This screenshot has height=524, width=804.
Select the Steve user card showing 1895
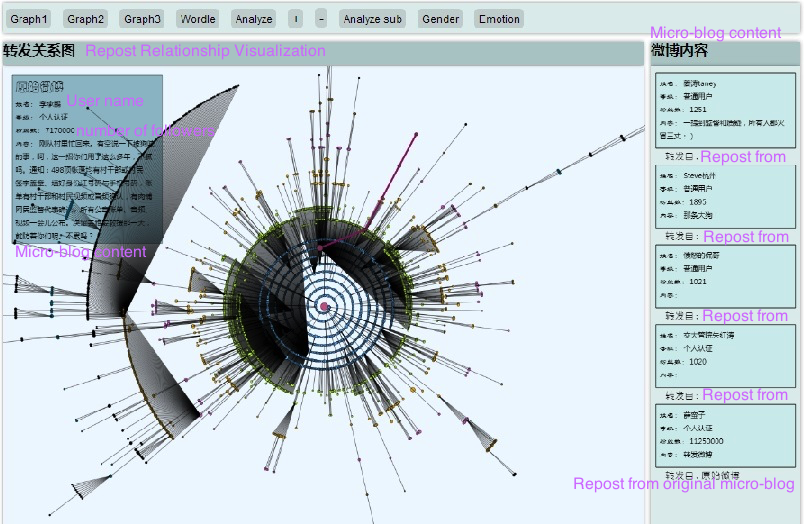click(x=725, y=196)
